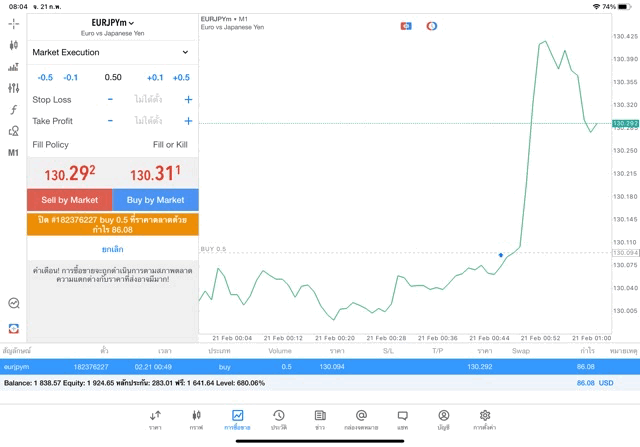Click the circular chart icon in the sidebar
Image resolution: width=640 pixels, height=447 pixels.
[x=14, y=303]
